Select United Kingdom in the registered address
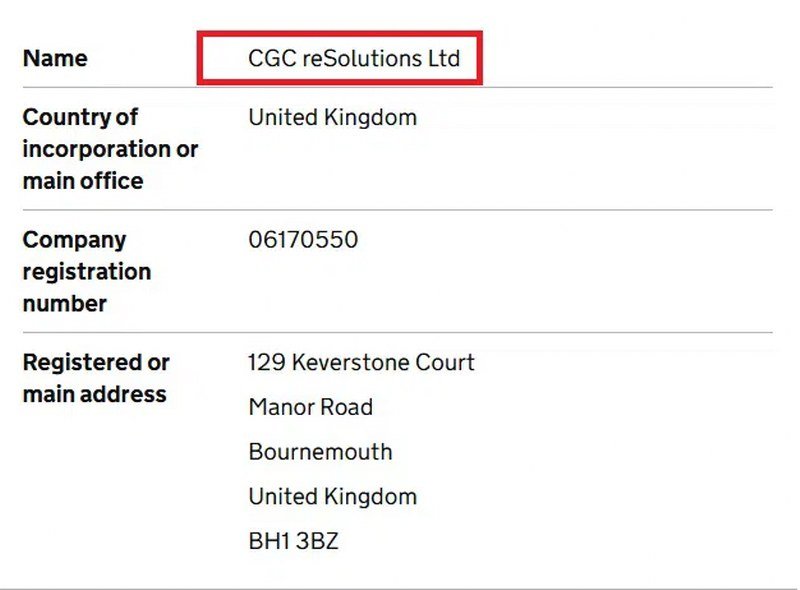This screenshot has width=800, height=590. [x=332, y=496]
